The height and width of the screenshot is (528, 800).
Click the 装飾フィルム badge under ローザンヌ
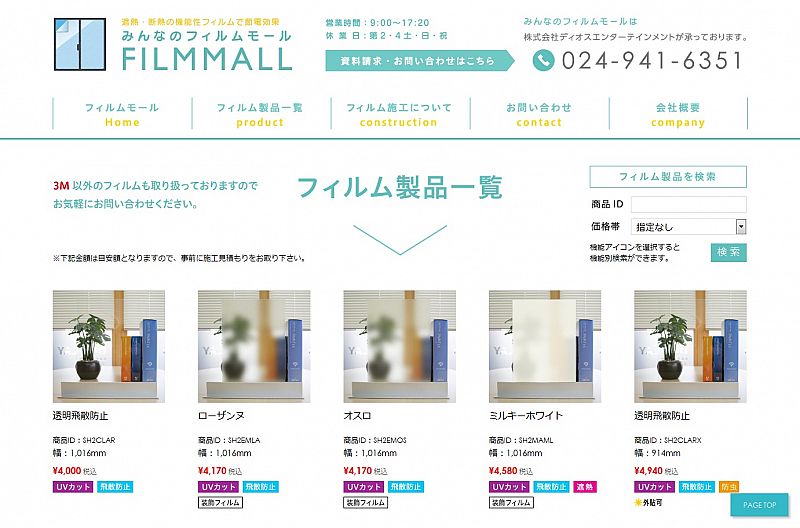[x=220, y=502]
